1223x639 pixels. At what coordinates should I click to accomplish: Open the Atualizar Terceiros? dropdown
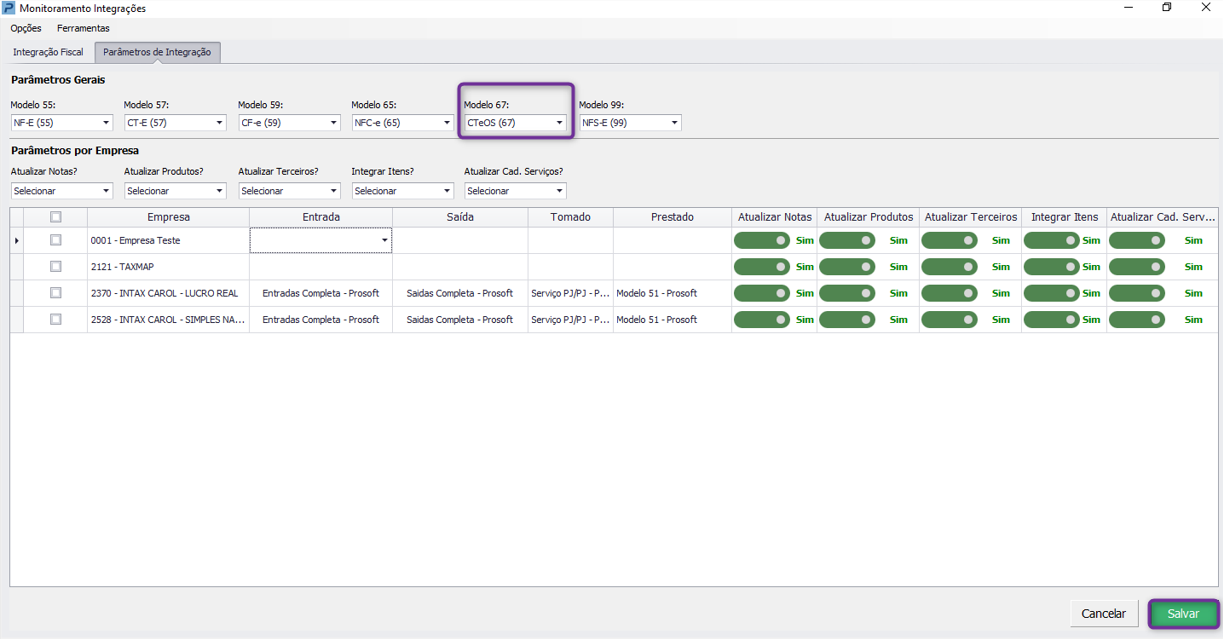point(289,191)
